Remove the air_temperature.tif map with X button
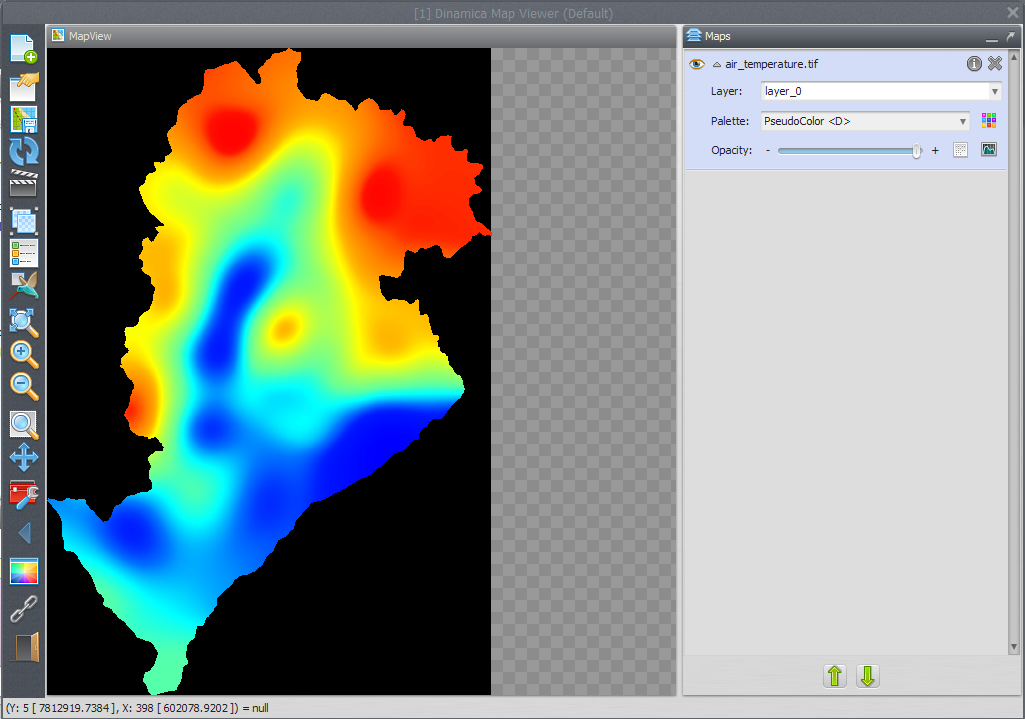1025x719 pixels. tap(995, 64)
